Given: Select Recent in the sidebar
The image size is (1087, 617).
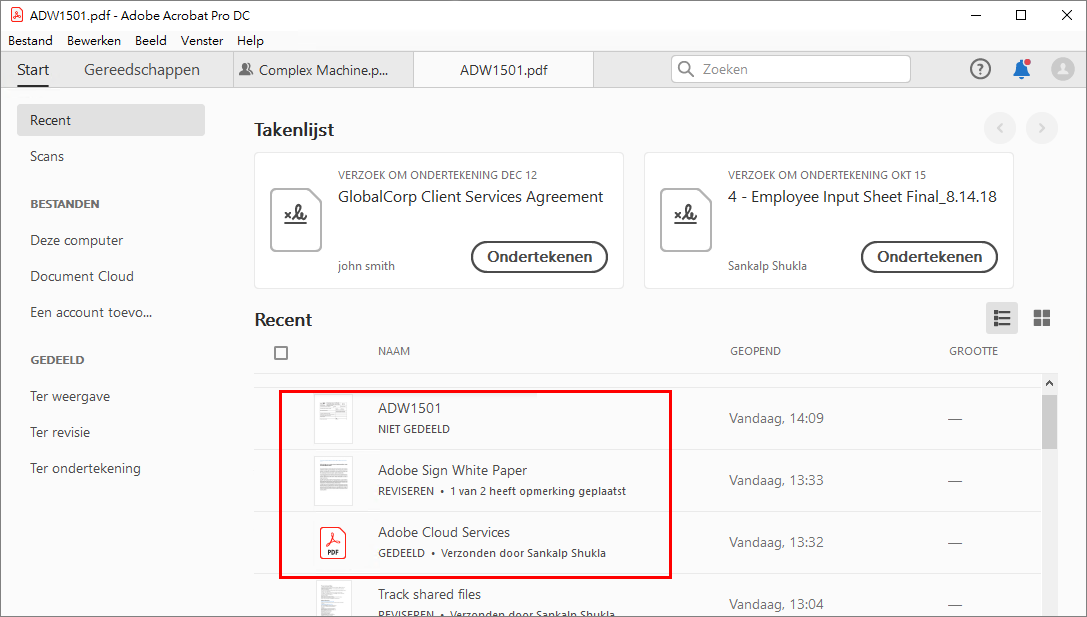Looking at the screenshot, I should click(x=111, y=120).
